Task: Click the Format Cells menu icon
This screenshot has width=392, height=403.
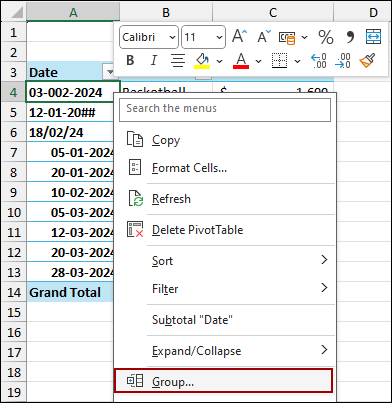Action: tap(135, 167)
